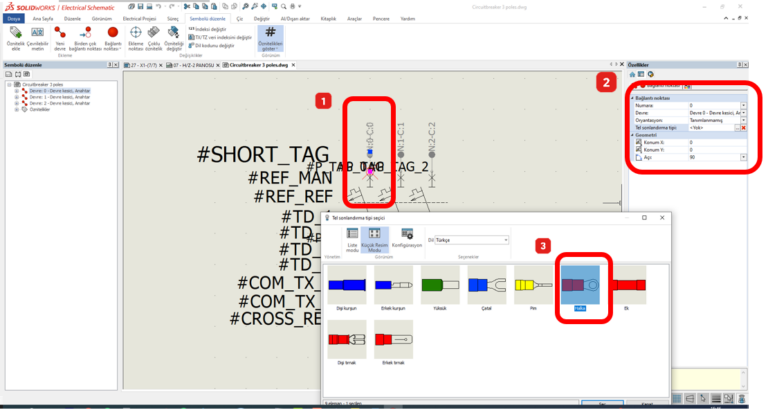The image size is (768, 410).
Task: Open the Dil language dropdown
Action: pyautogui.click(x=474, y=240)
